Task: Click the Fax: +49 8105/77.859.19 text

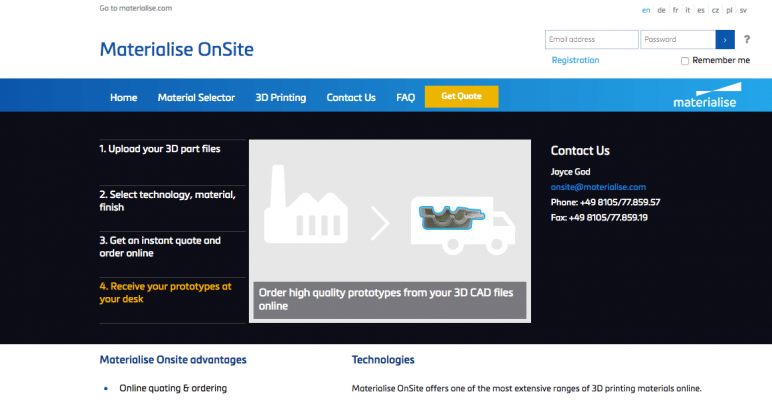Action: coord(599,217)
